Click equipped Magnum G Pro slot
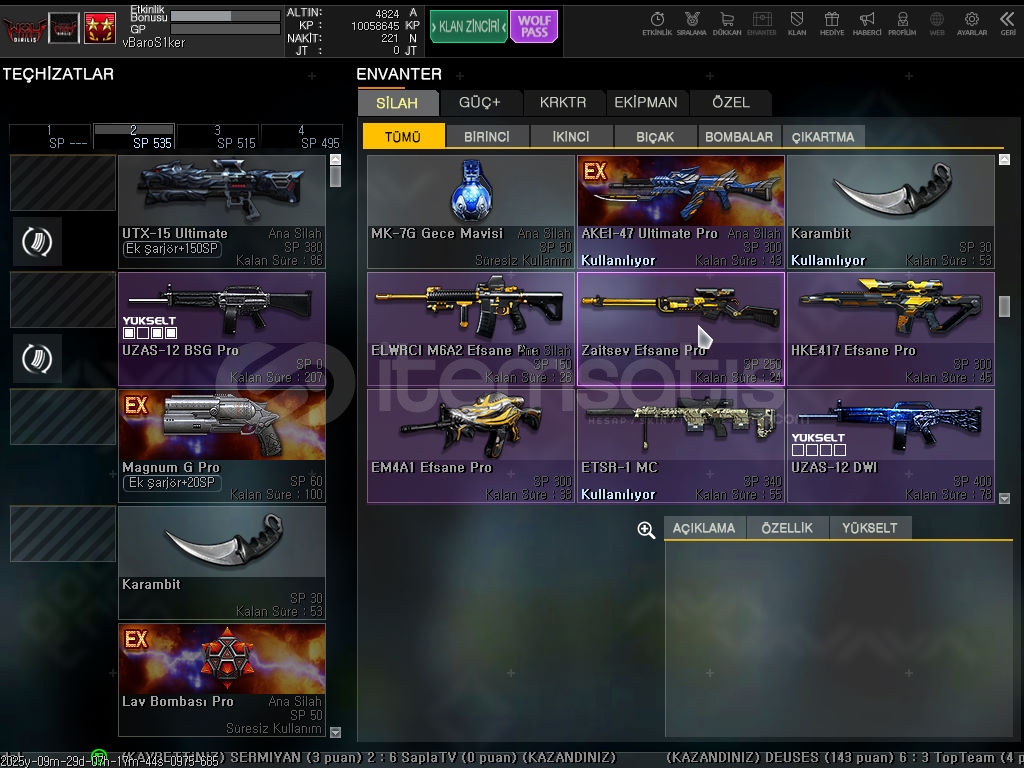 [x=222, y=446]
